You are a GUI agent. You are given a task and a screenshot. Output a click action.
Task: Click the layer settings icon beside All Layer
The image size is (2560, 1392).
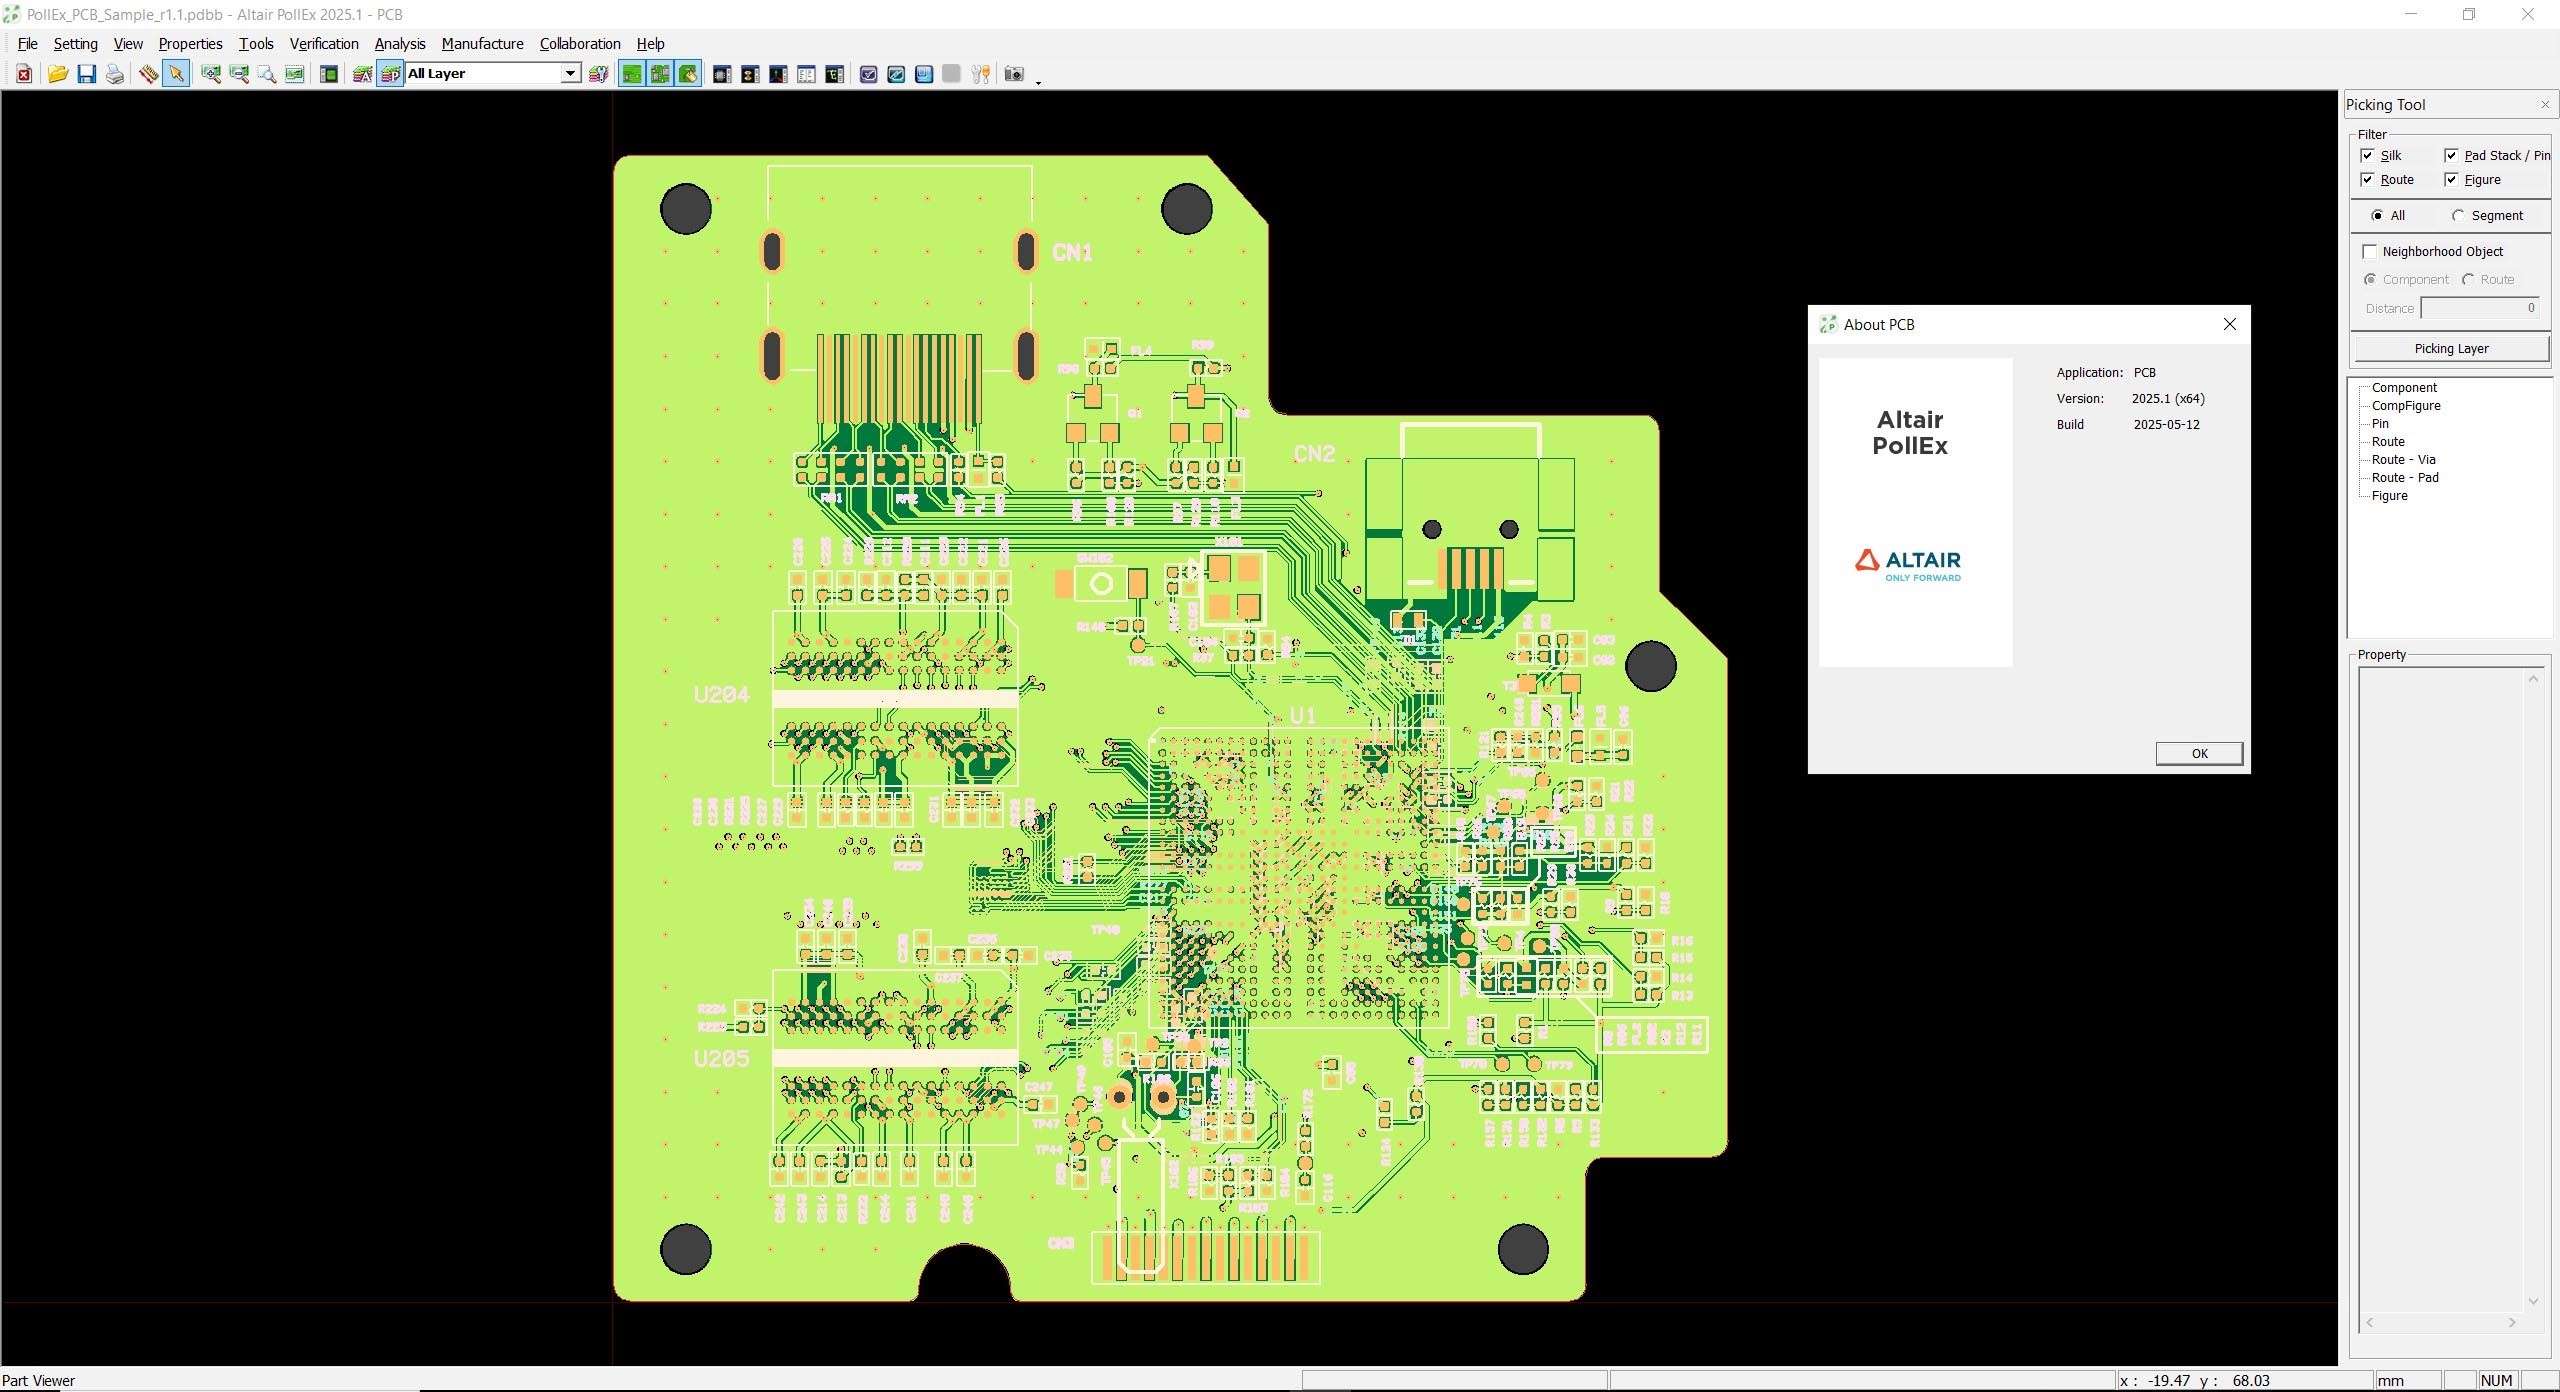click(598, 74)
